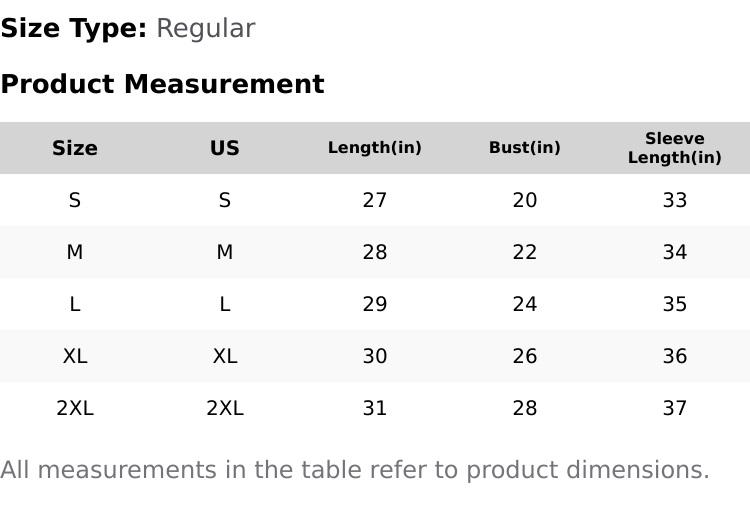Click sleeve length value 35 for size L

point(675,304)
